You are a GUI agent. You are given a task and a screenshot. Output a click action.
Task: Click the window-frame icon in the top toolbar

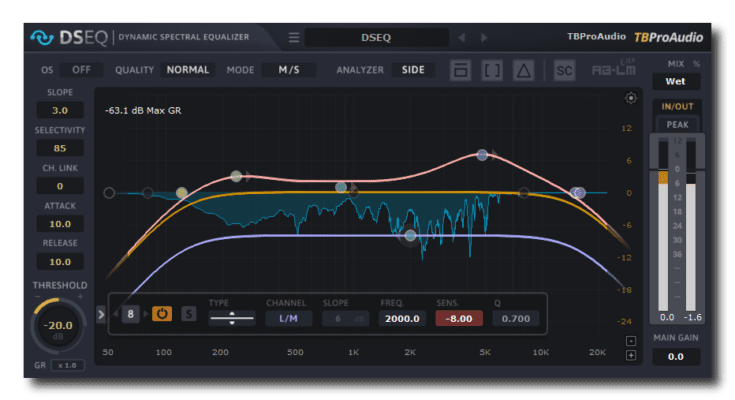point(461,70)
